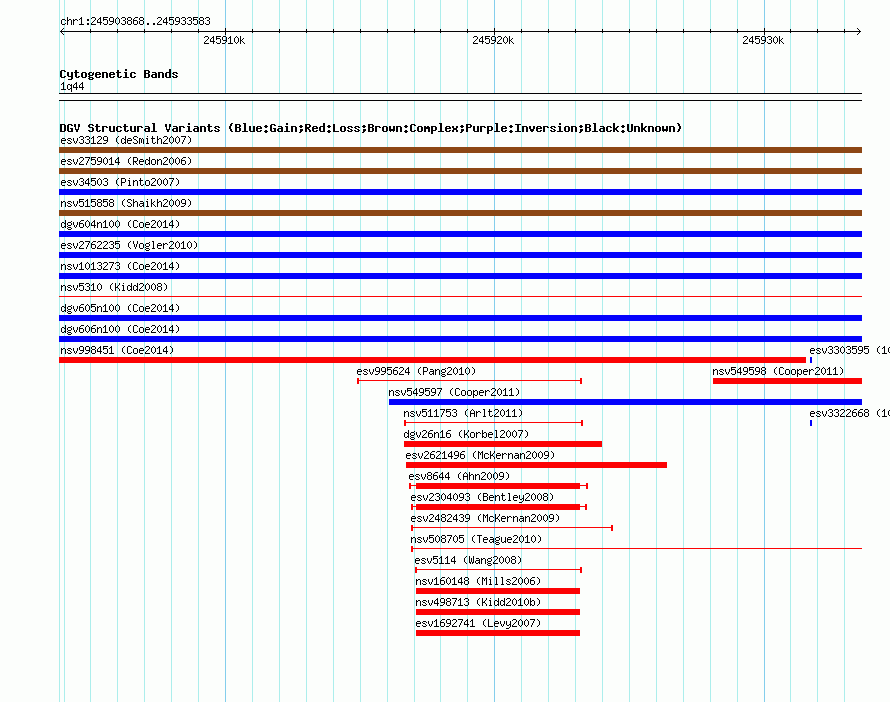Screen dimensions: 890x702
Task: Click the small blue mark of esv3322668
Action: click(x=811, y=423)
